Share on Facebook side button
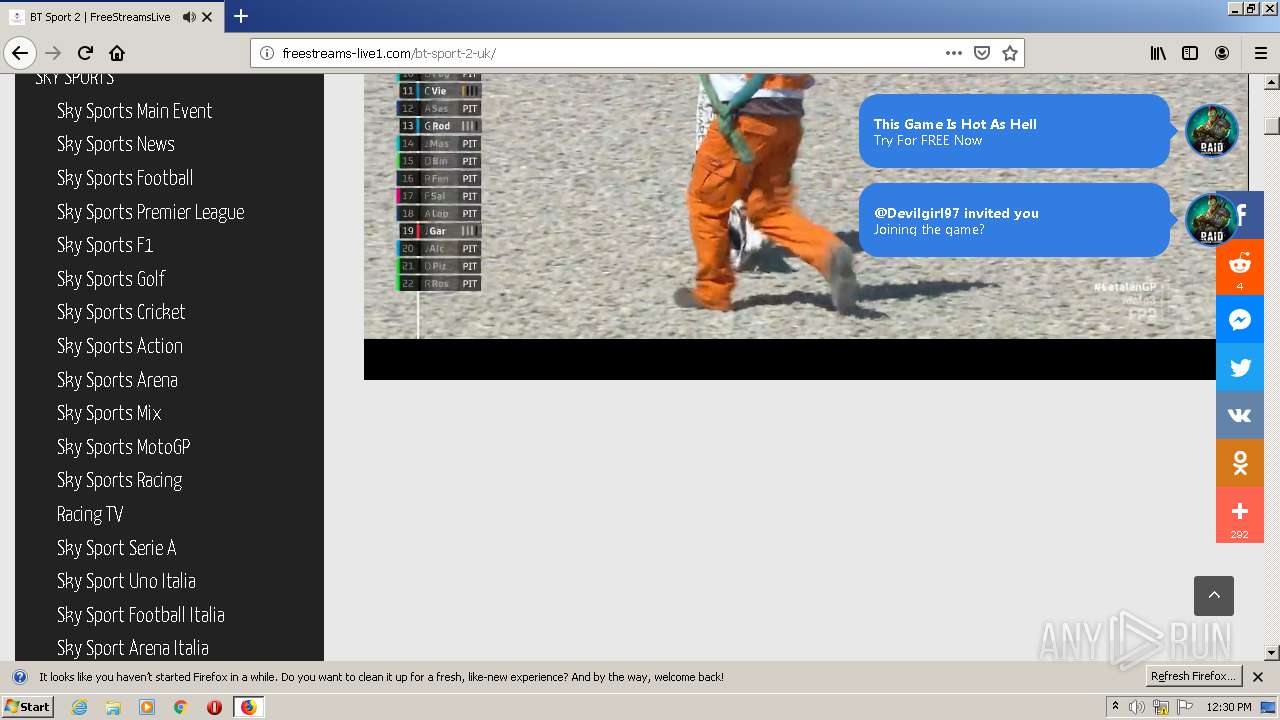Viewport: 1280px width, 720px height. point(1240,215)
